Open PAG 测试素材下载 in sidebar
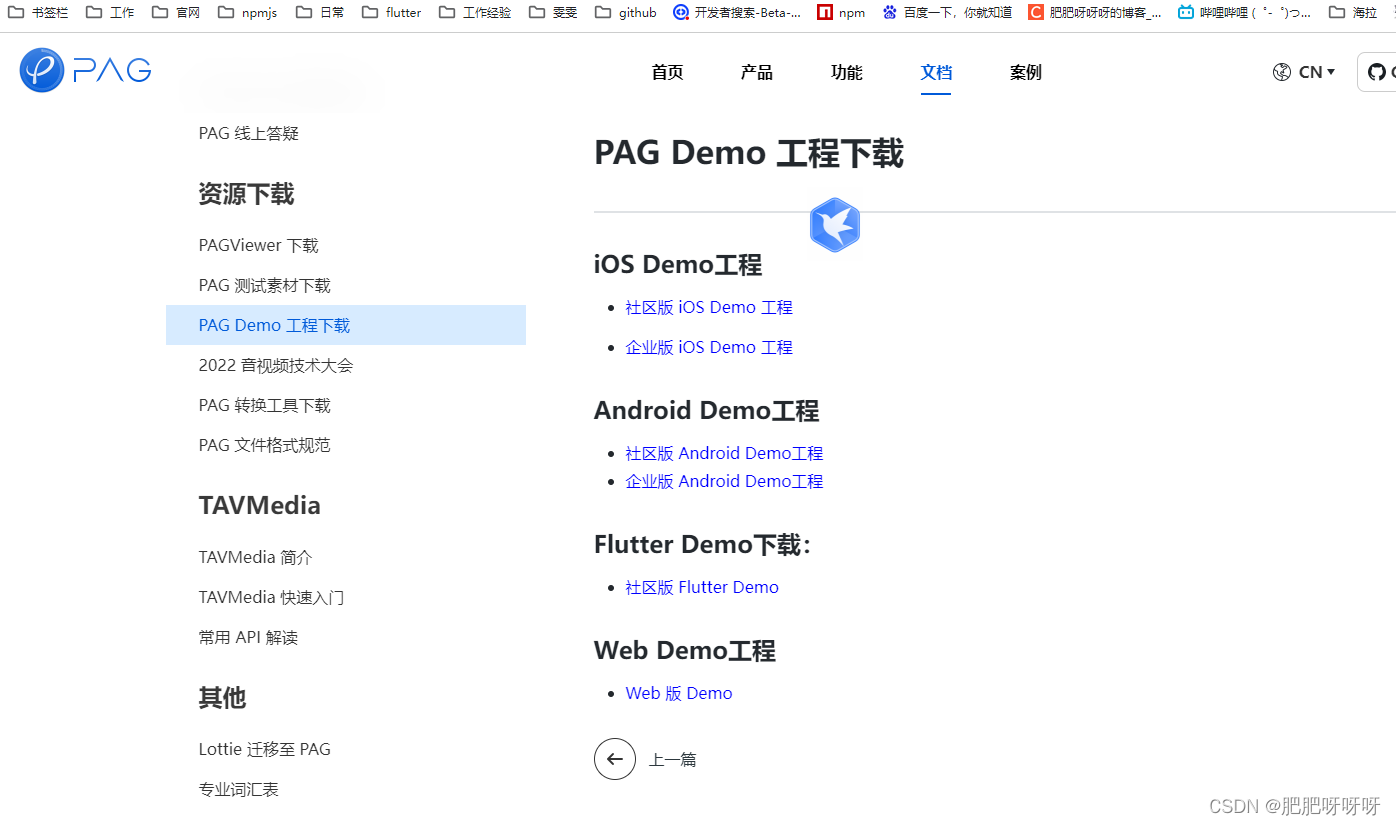The width and height of the screenshot is (1396, 825). click(x=265, y=285)
